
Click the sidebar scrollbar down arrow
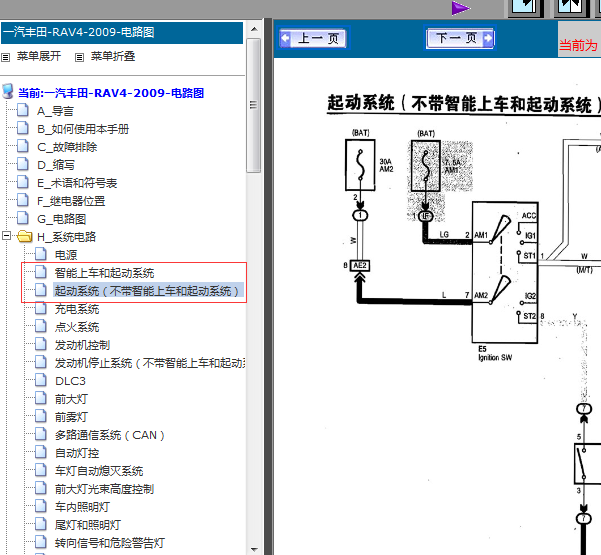tap(254, 549)
